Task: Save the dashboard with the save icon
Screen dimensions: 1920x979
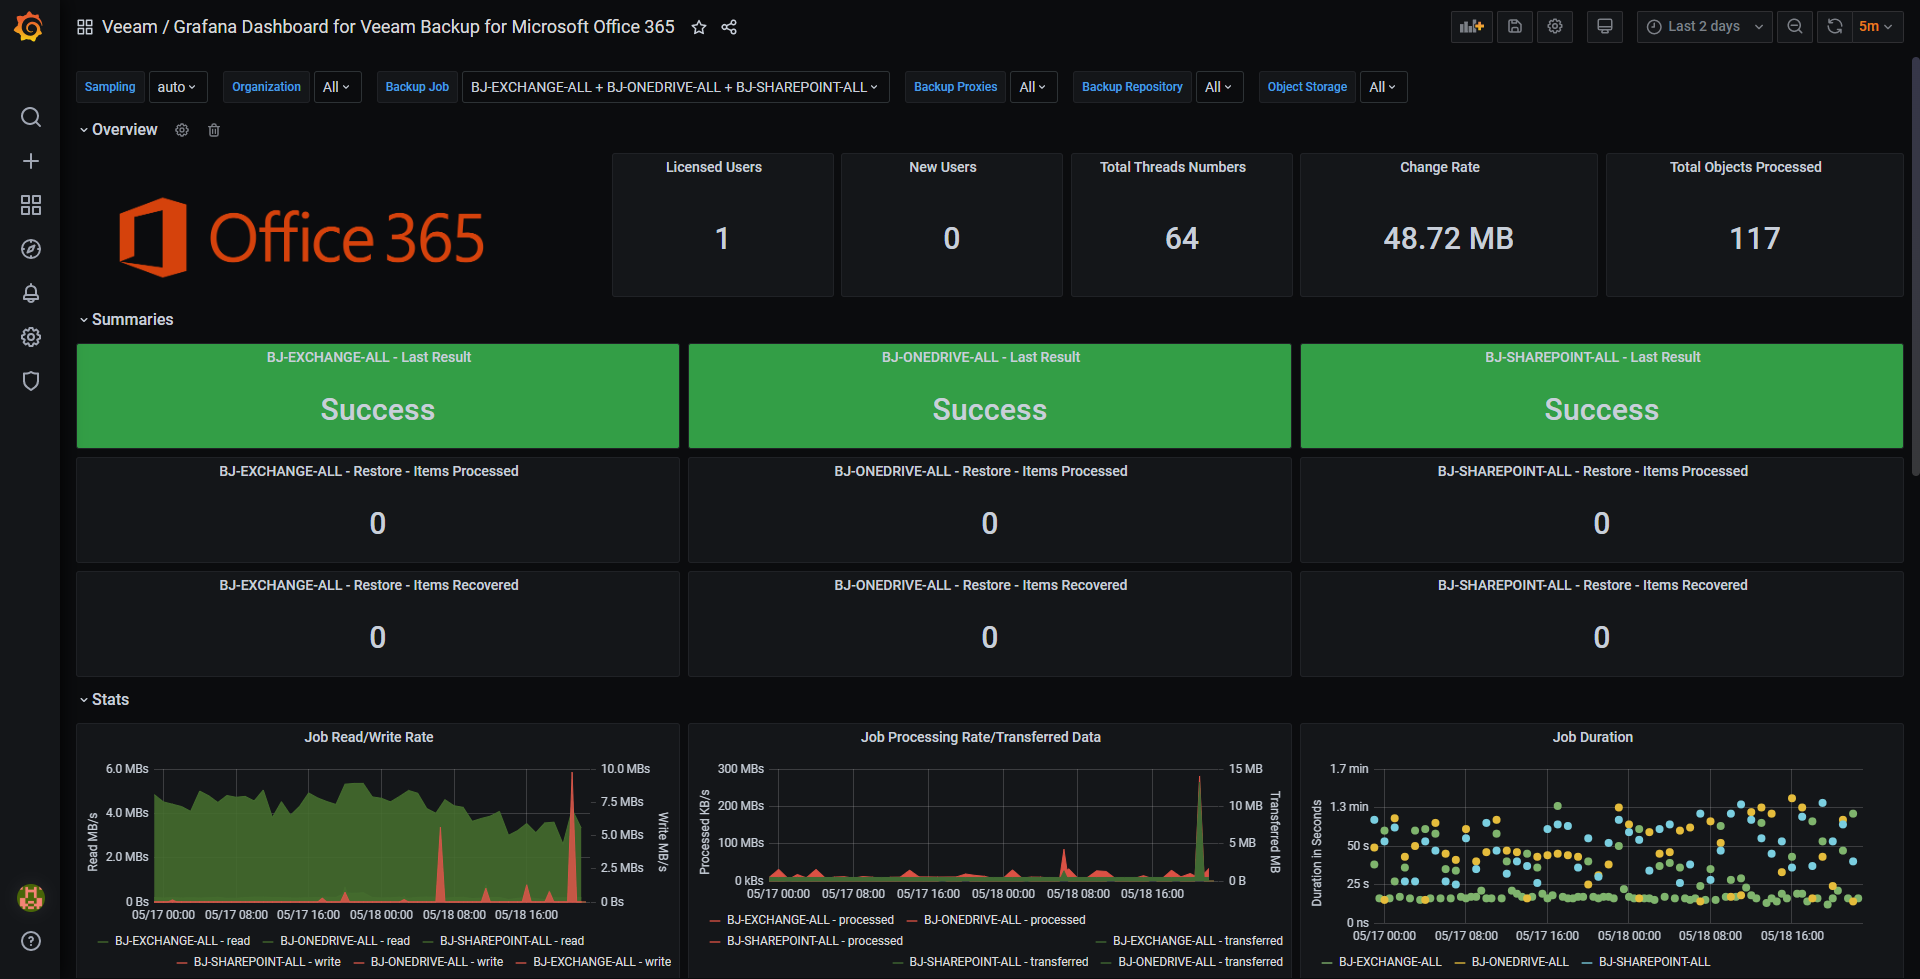Action: 1515,27
